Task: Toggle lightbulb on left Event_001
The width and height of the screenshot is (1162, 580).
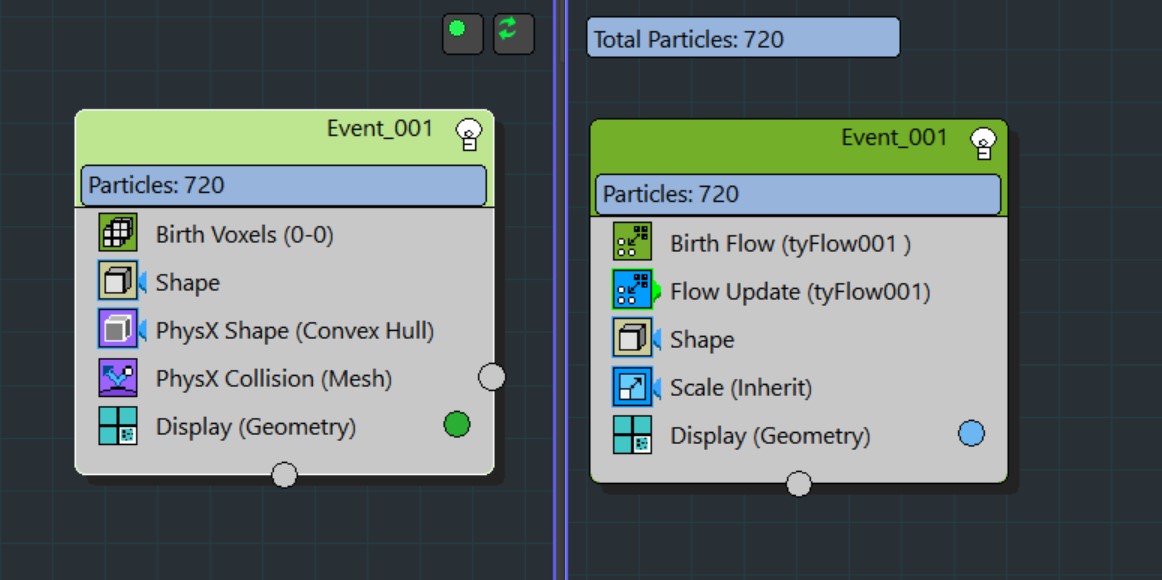Action: tap(468, 135)
